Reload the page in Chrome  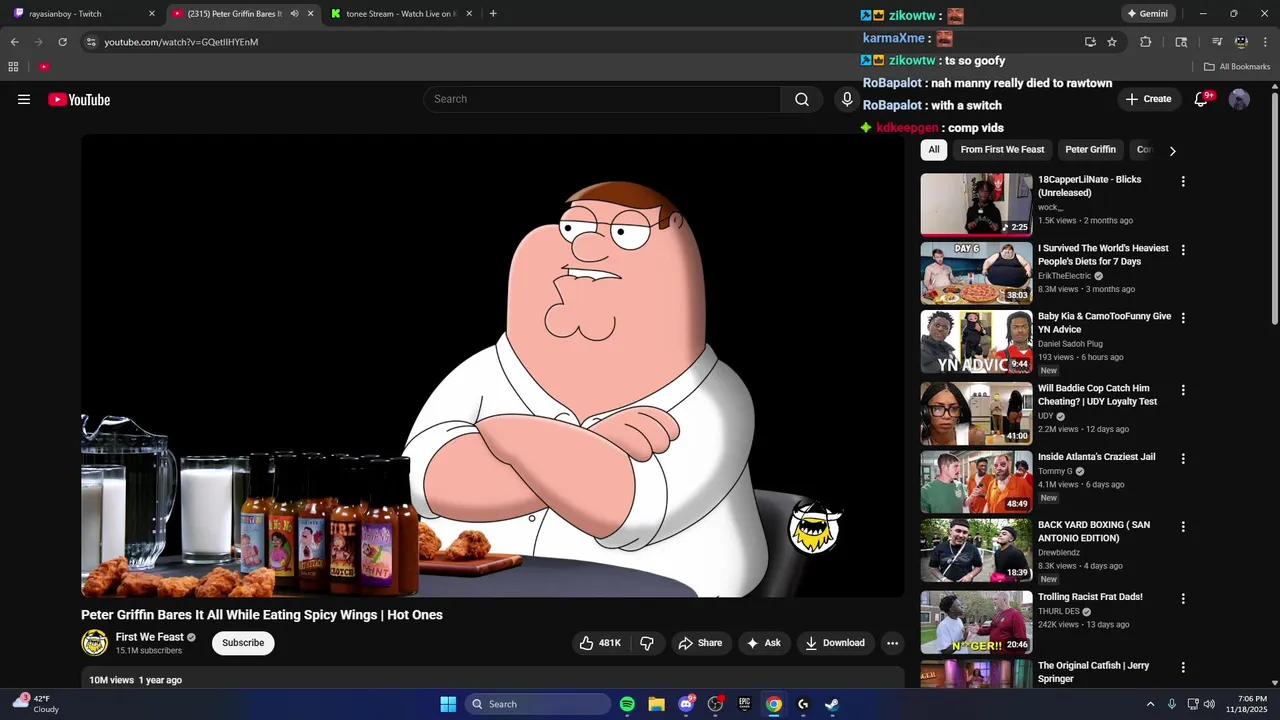tap(63, 42)
